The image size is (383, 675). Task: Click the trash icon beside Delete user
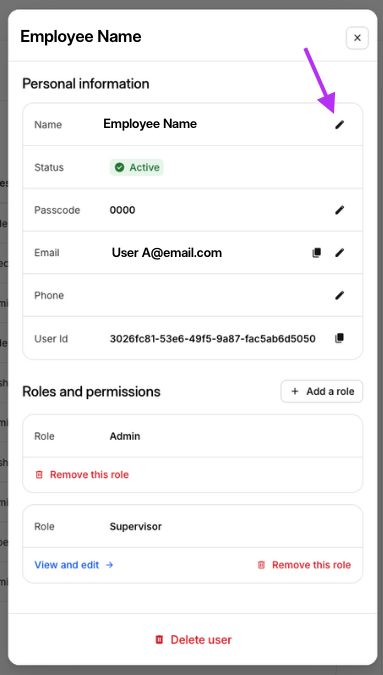point(159,640)
